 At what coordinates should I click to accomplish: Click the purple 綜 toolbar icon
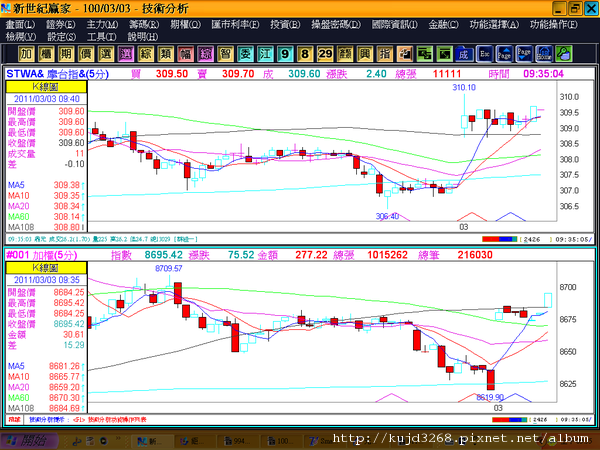(x=205, y=54)
